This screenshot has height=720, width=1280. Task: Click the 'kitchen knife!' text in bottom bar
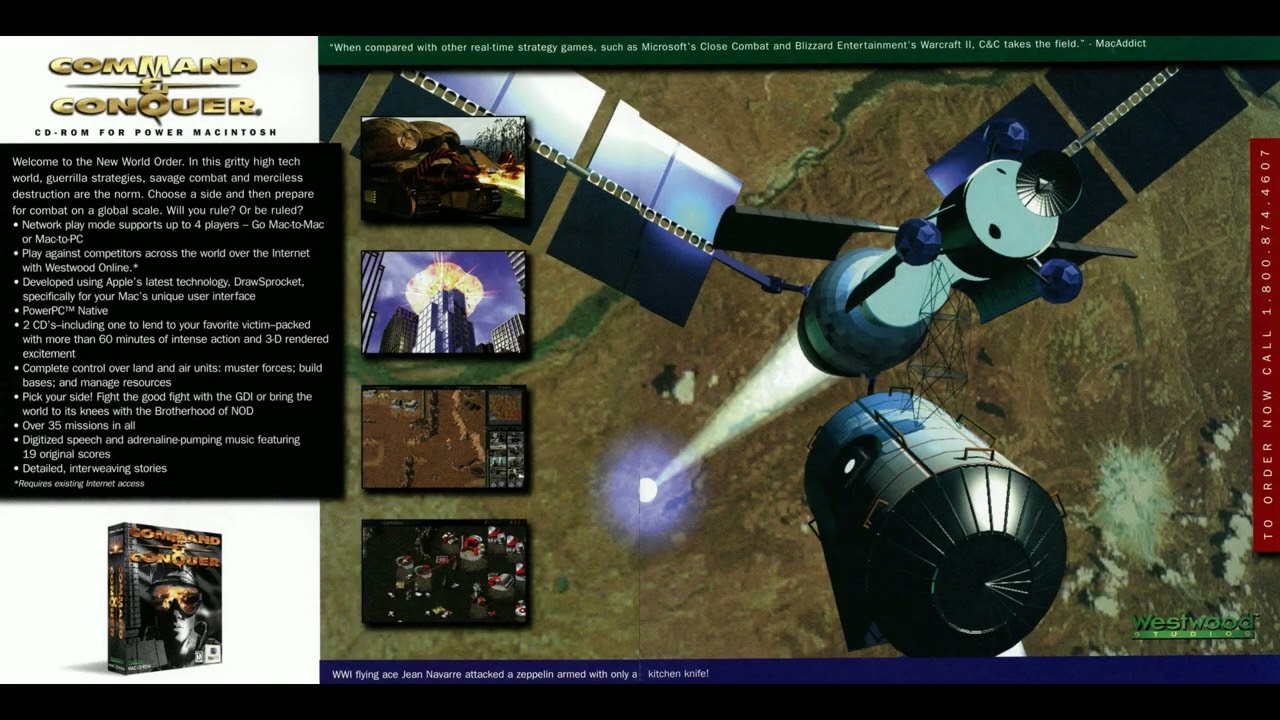678,674
